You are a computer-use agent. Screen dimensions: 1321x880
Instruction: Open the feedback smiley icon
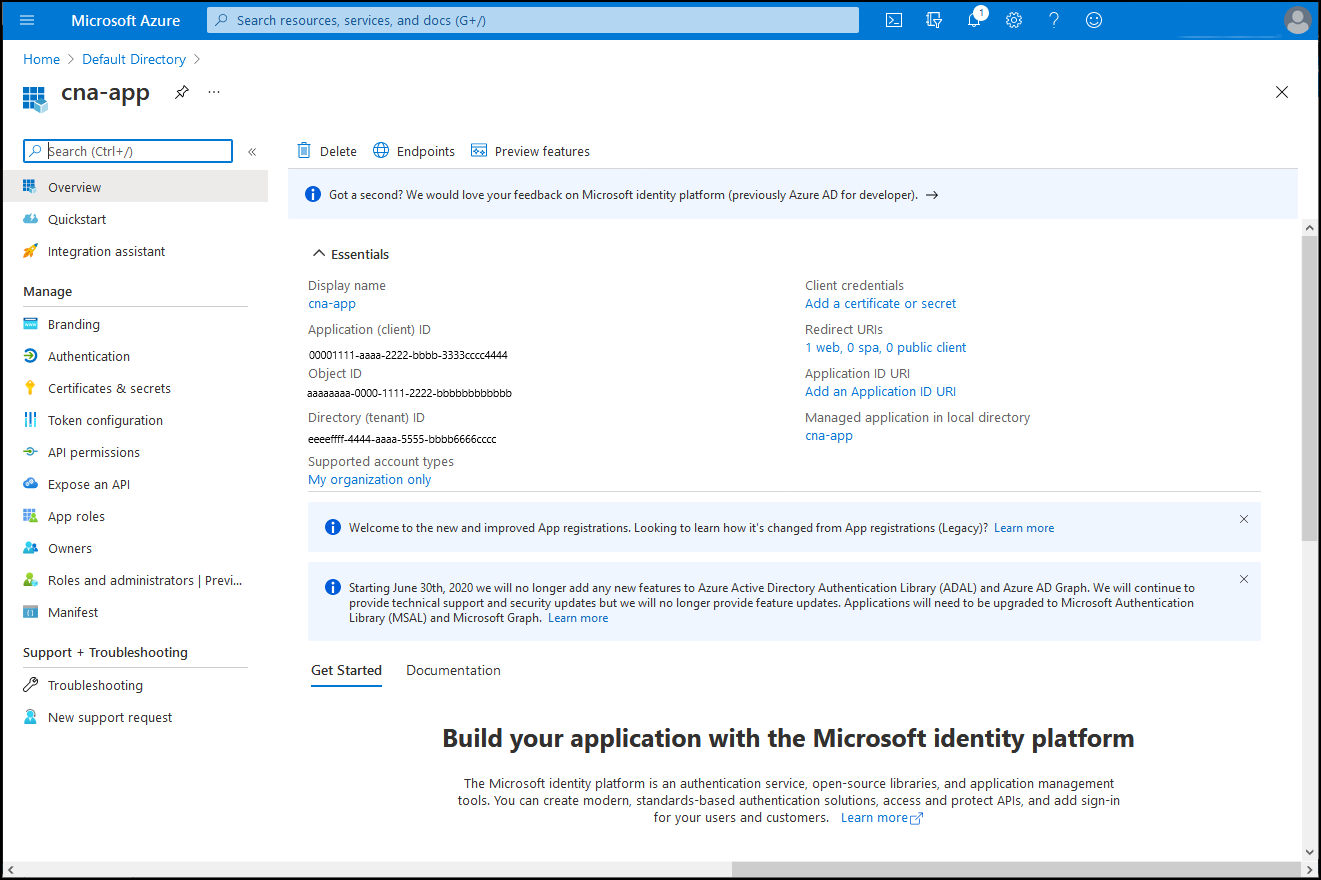point(1094,20)
